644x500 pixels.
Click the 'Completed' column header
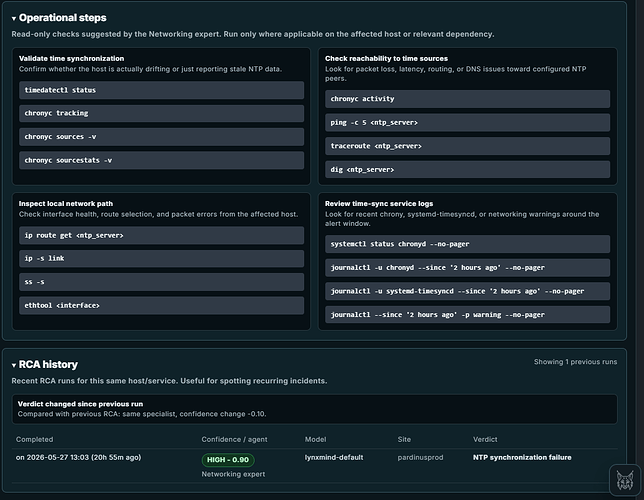tap(34, 440)
